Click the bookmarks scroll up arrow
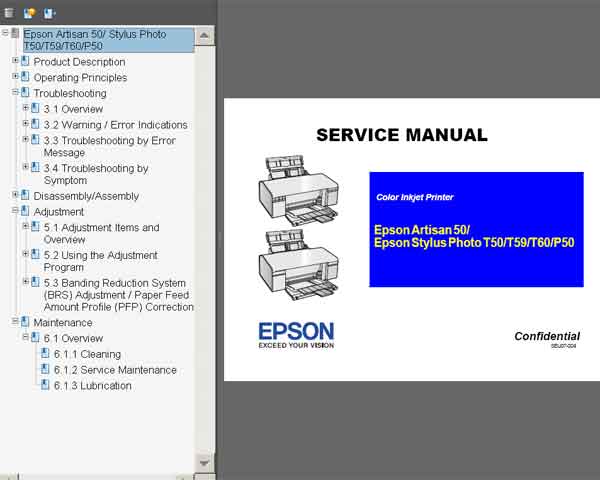Screen dimensions: 600x480 204,35
